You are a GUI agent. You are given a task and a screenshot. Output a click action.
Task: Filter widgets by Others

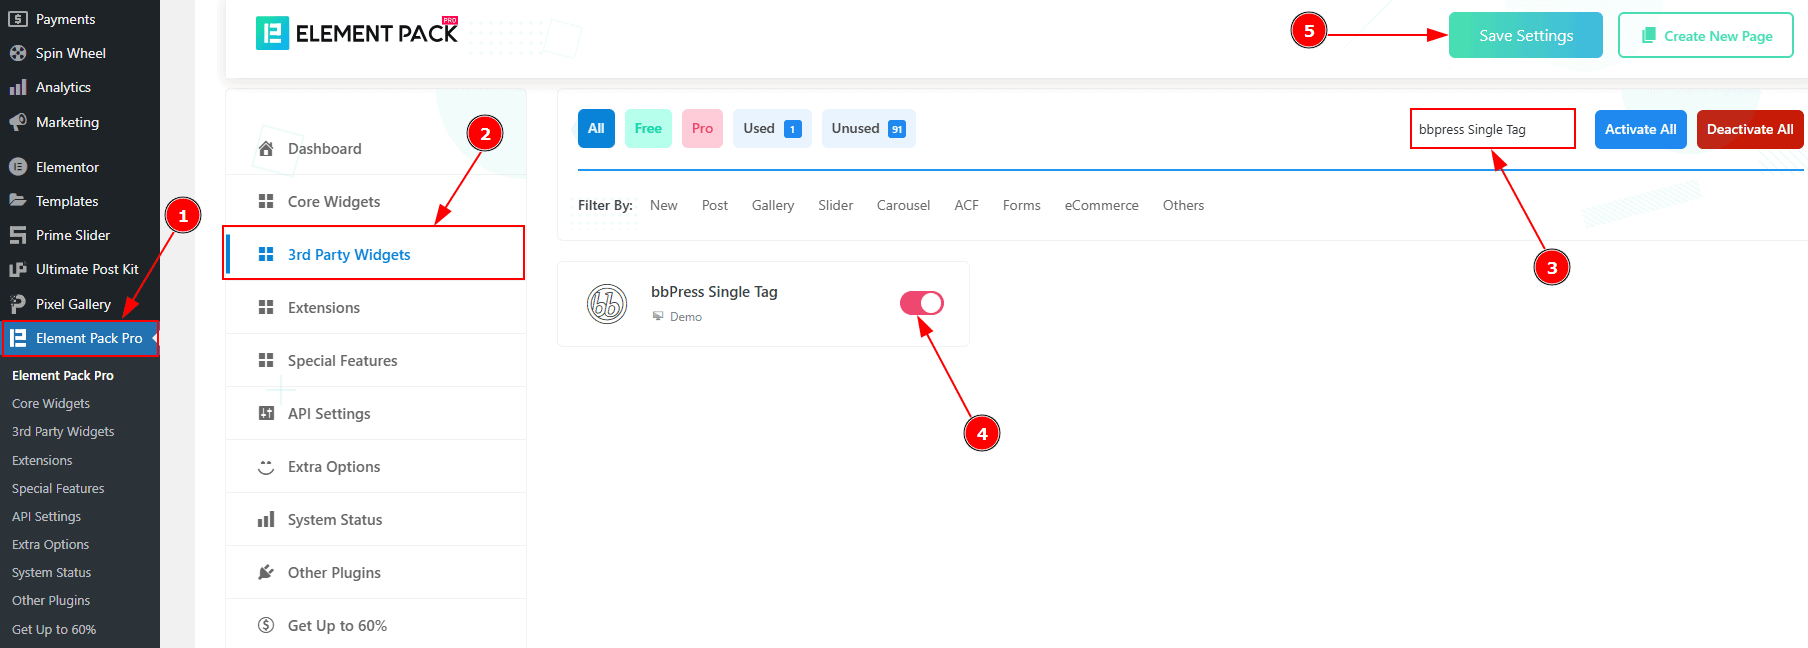pyautogui.click(x=1184, y=205)
